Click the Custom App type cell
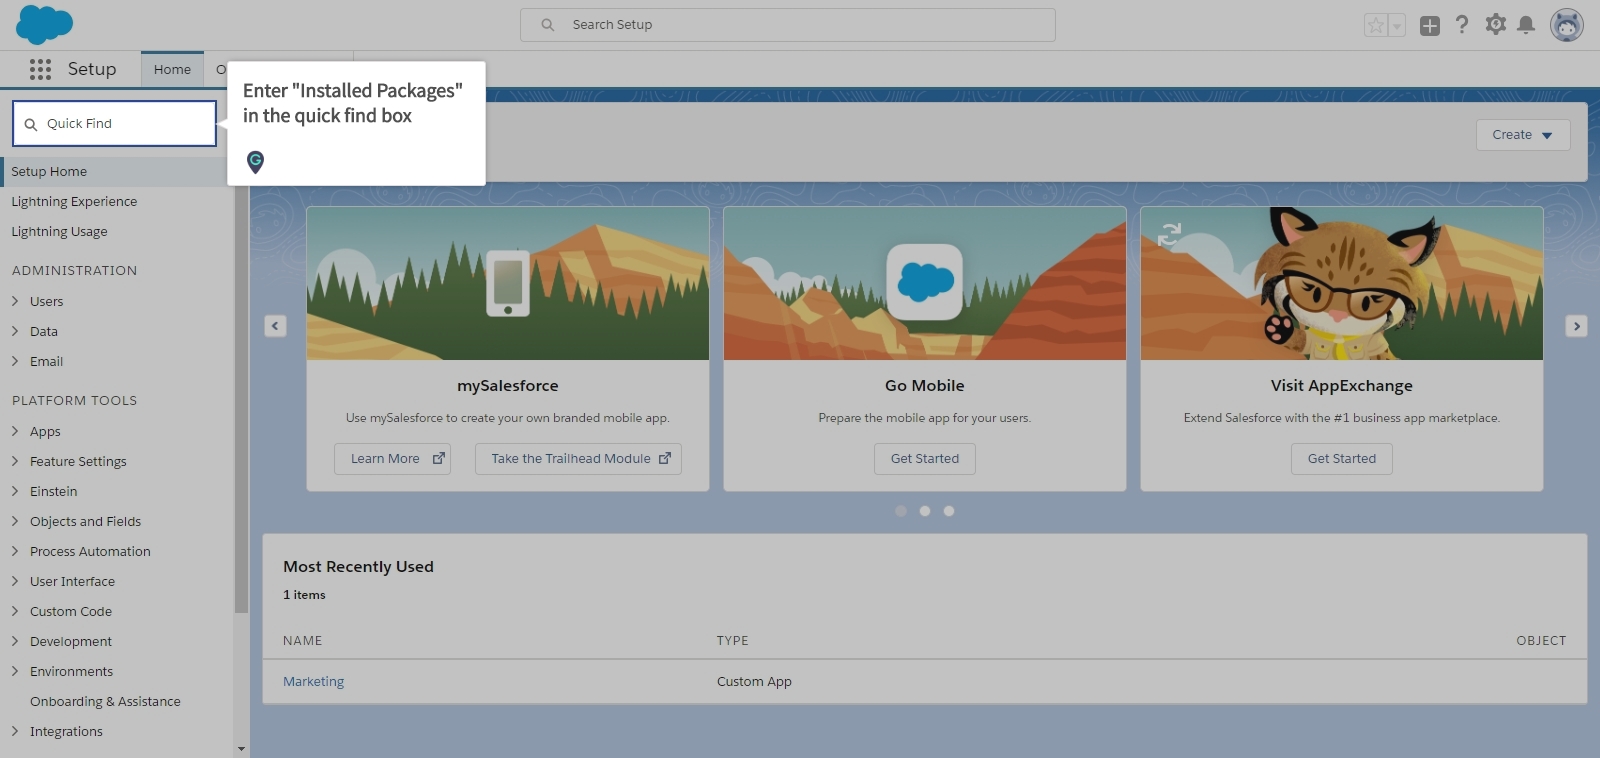1600x758 pixels. click(754, 682)
